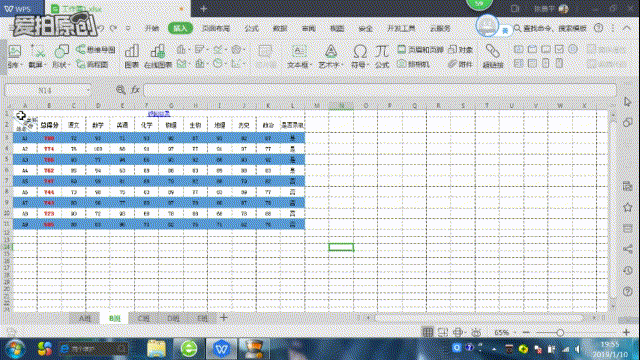The width and height of the screenshot is (640, 360).
Task: Open the Formulas (公式) ribbon tab
Action: pos(251,28)
